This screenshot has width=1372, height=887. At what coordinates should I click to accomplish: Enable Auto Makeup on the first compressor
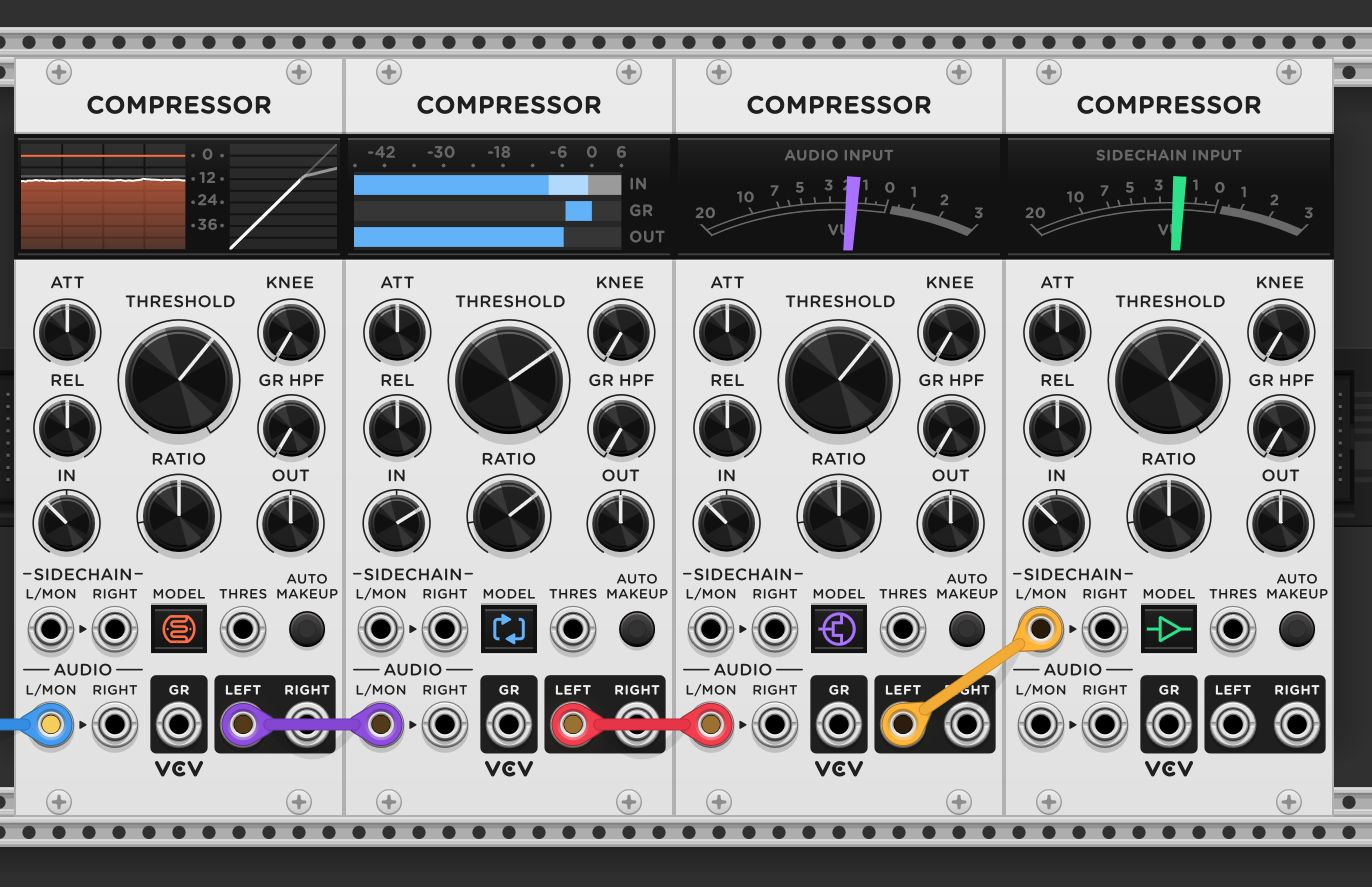307,629
